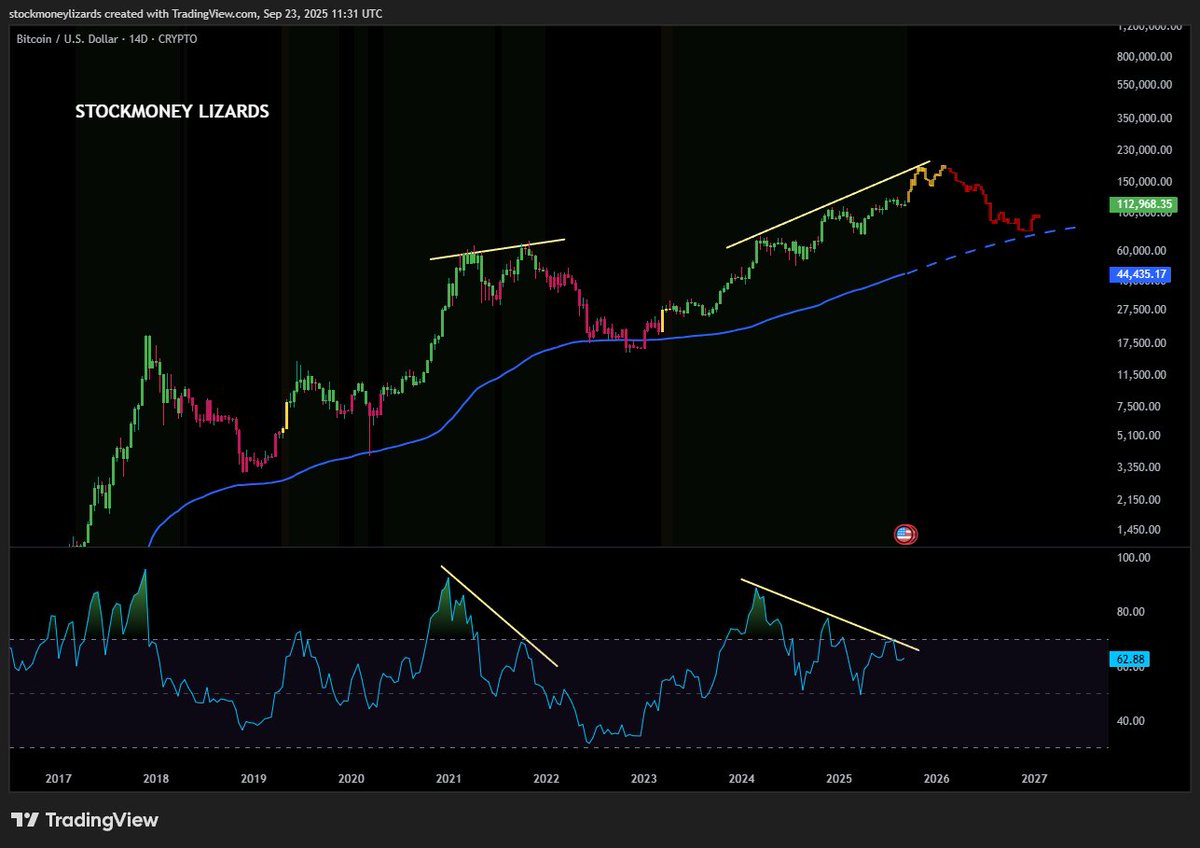This screenshot has height=848, width=1200.
Task: Click the STOCKMONEY LIZARDS label
Action: (x=172, y=113)
